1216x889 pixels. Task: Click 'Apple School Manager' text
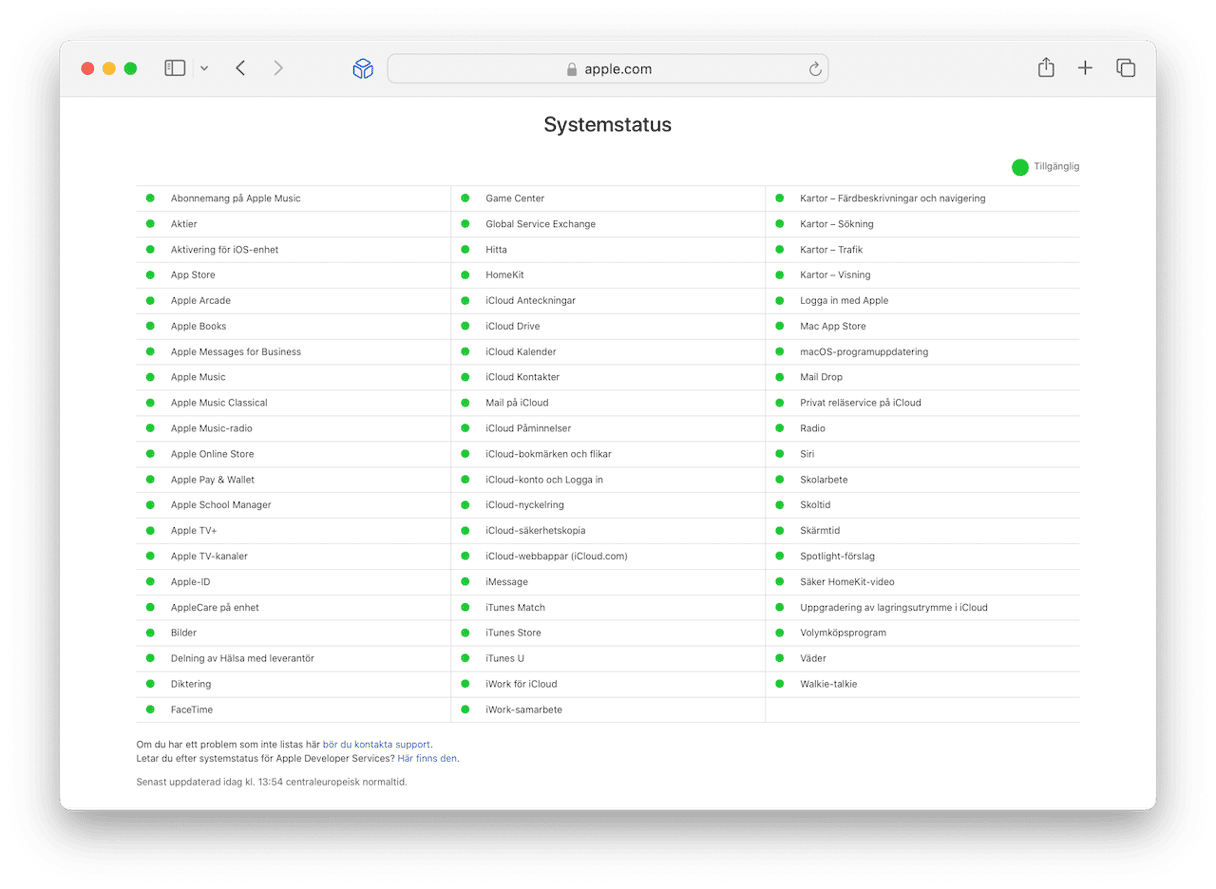pyautogui.click(x=221, y=505)
